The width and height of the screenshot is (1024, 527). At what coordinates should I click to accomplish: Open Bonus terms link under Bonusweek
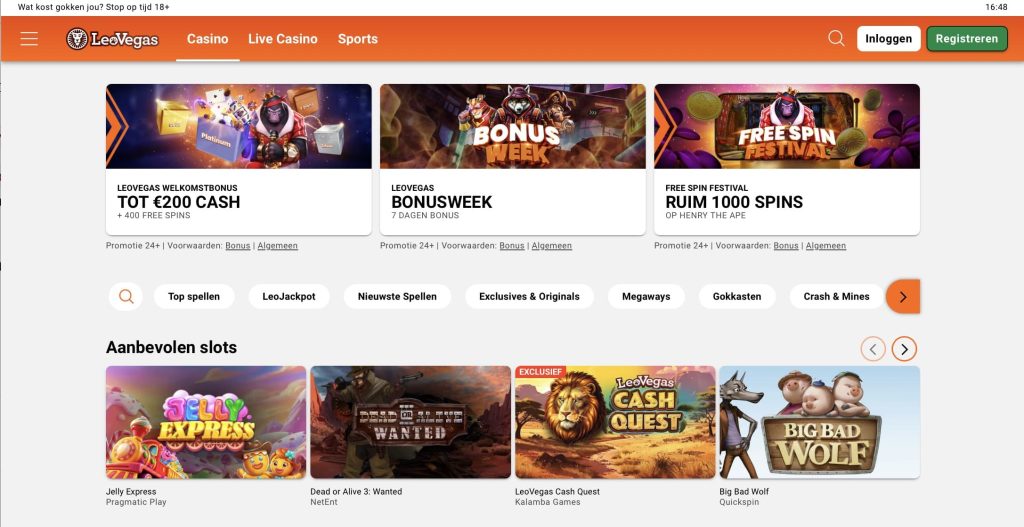pos(512,246)
